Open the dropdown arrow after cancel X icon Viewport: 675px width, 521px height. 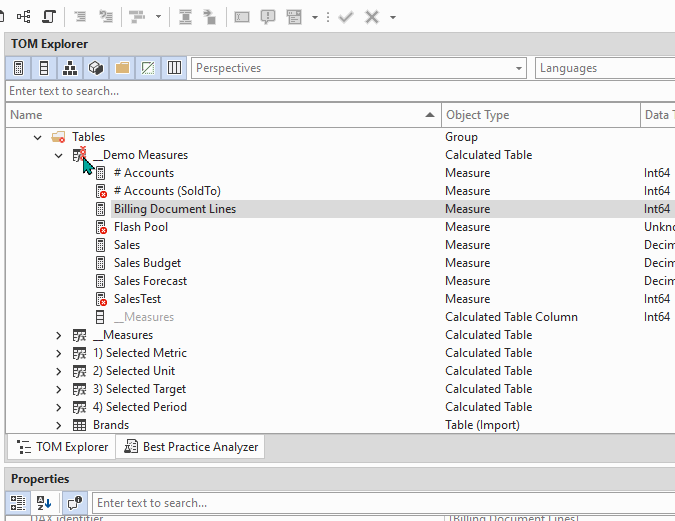(393, 18)
